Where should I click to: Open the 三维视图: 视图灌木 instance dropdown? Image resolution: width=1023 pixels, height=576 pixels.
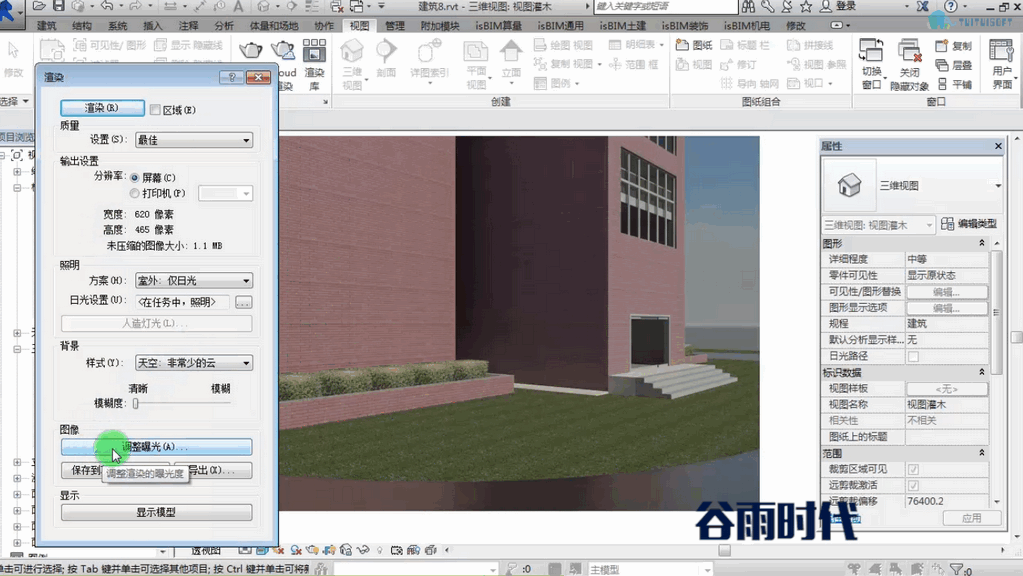tap(878, 225)
